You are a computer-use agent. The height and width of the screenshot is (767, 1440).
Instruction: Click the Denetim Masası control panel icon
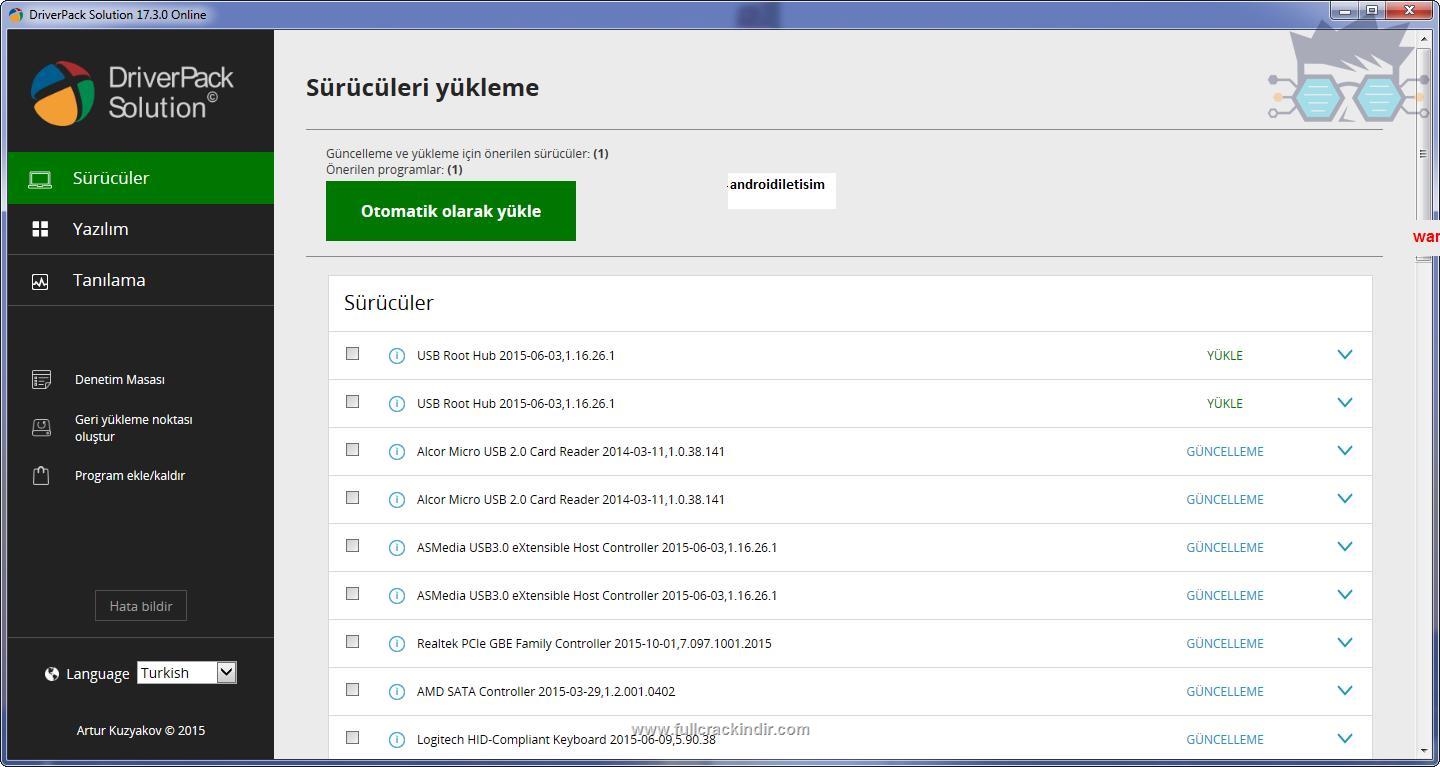pyautogui.click(x=41, y=380)
